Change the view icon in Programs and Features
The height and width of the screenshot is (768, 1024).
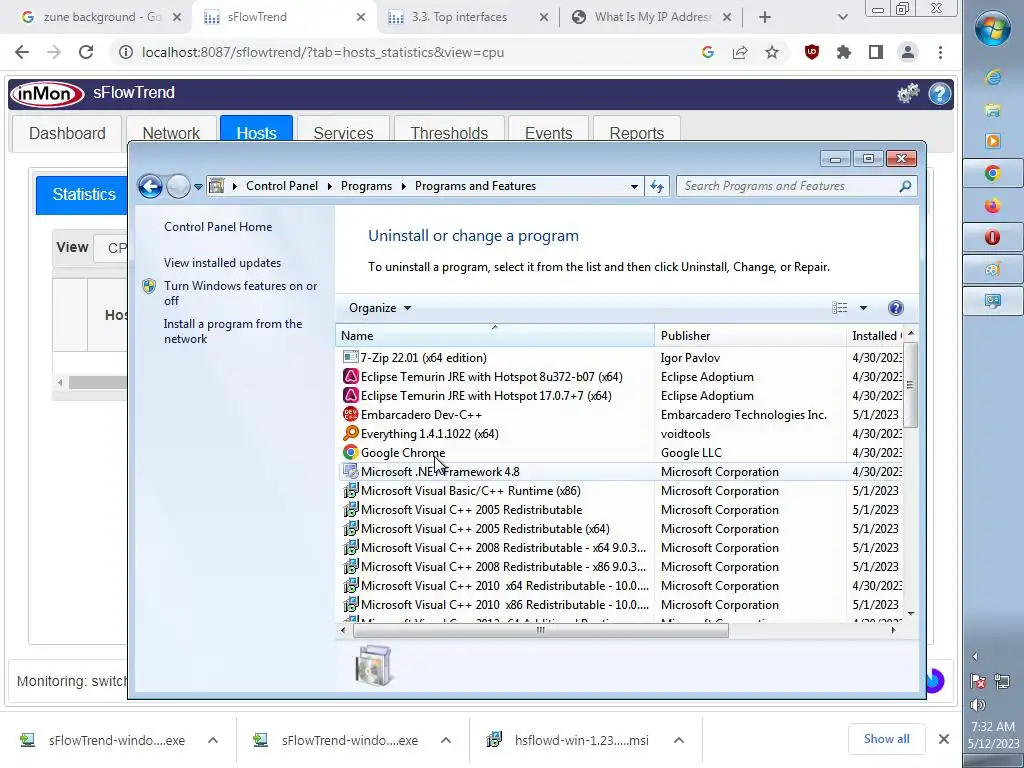[840, 308]
